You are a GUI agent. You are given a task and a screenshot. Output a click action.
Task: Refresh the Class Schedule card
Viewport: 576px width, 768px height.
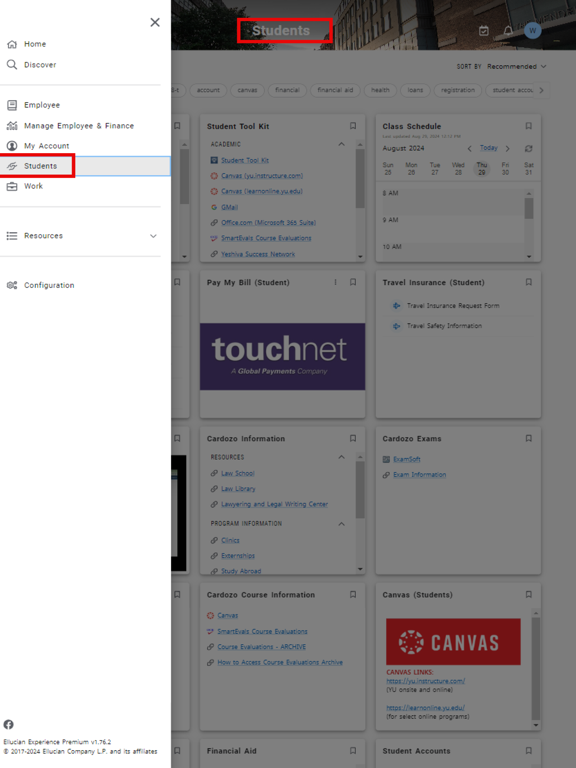[528, 148]
